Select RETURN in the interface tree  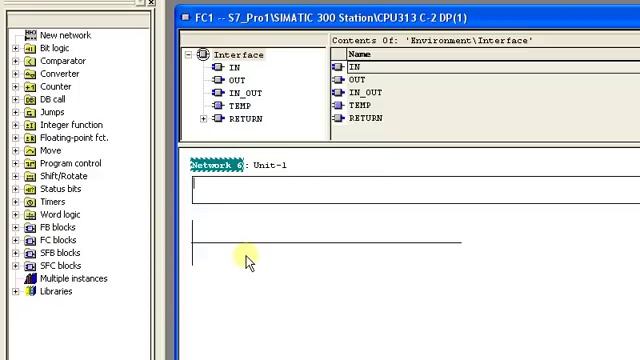(x=246, y=119)
